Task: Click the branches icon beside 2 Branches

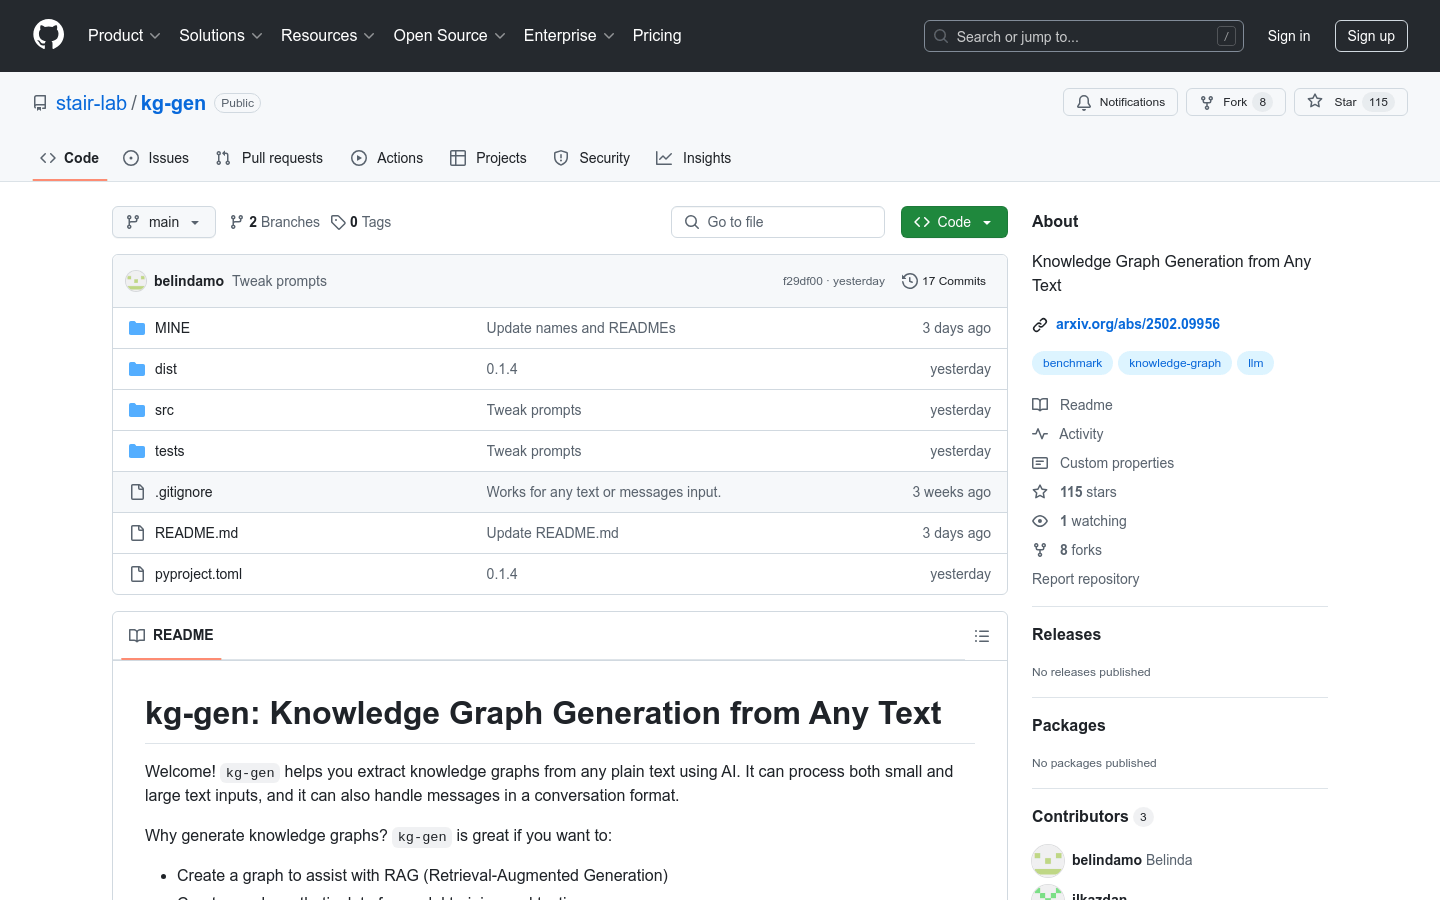Action: pyautogui.click(x=237, y=222)
